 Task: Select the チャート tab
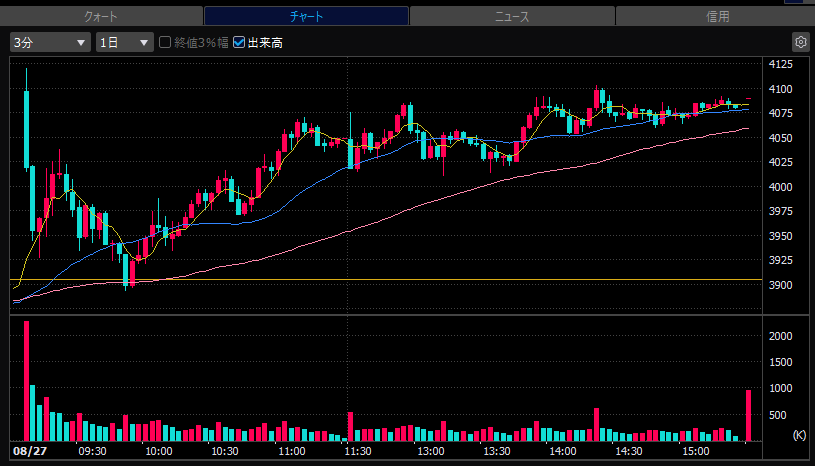point(306,16)
